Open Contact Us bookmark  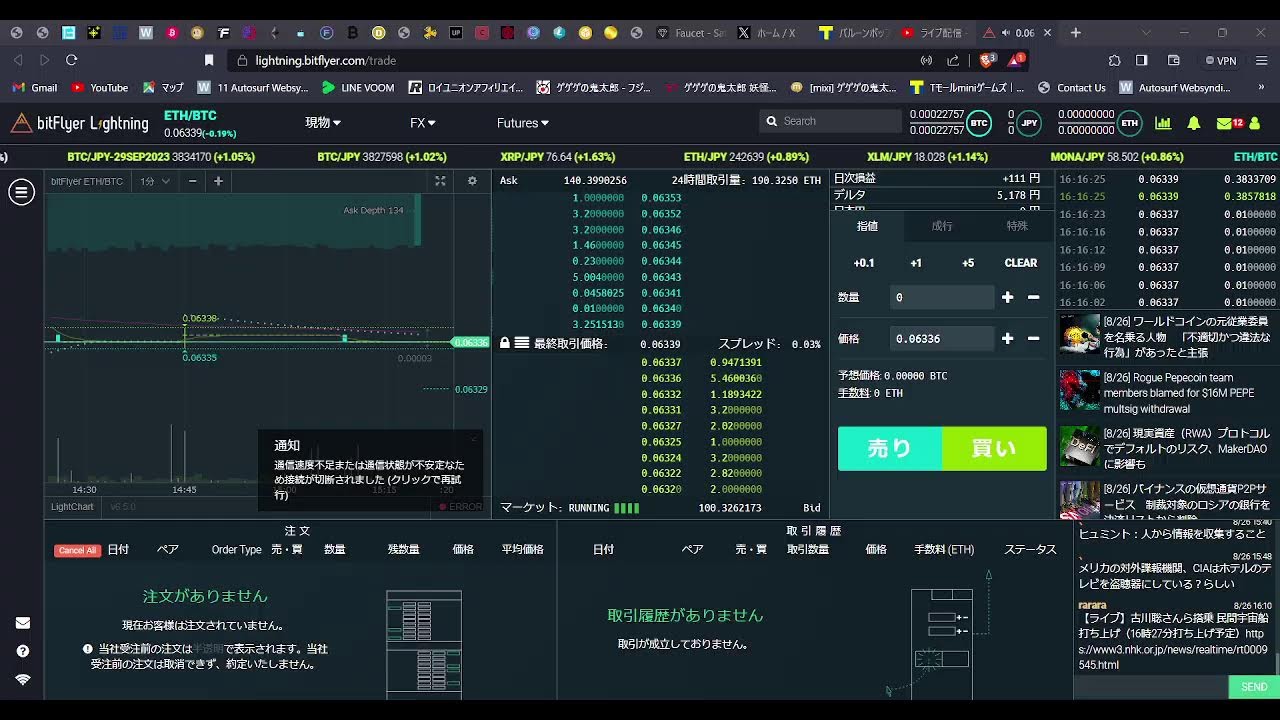[x=1071, y=88]
